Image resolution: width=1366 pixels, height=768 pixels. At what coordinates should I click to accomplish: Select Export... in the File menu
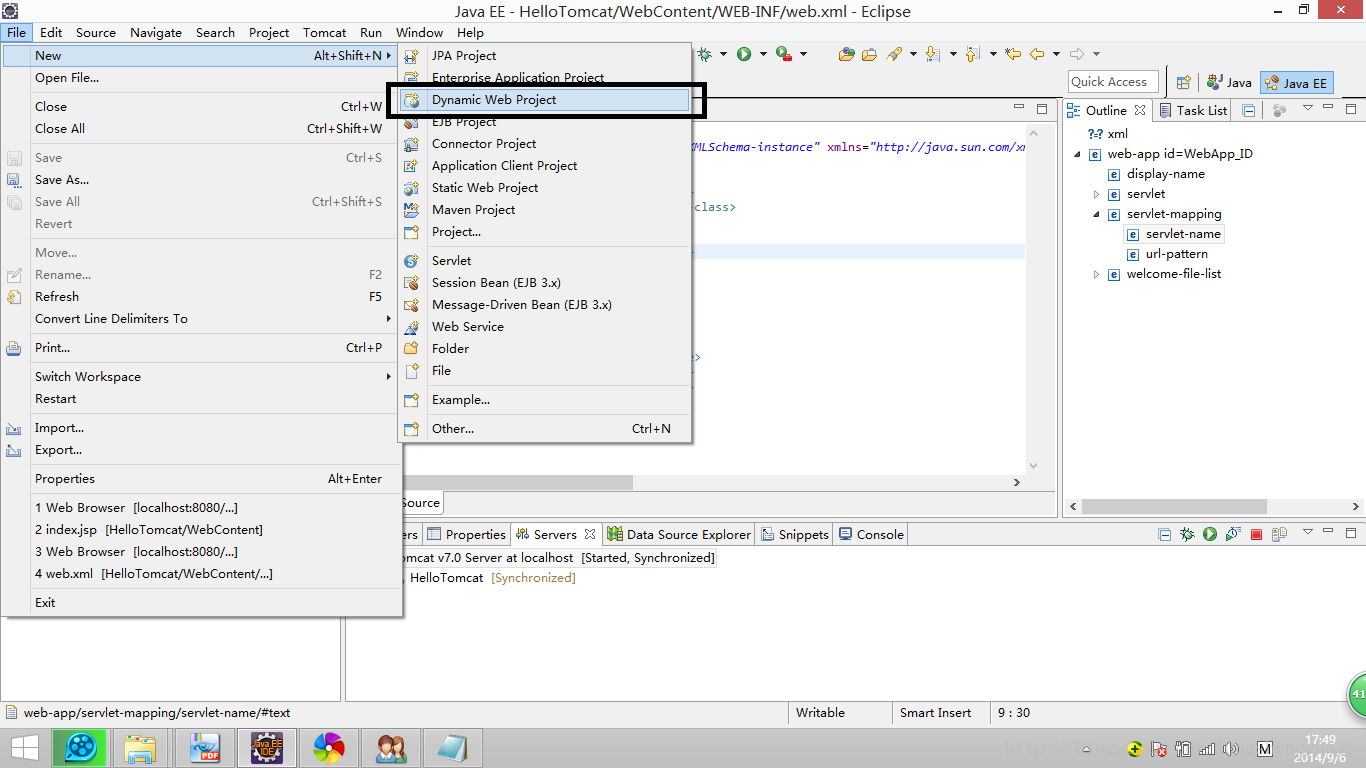200,450
